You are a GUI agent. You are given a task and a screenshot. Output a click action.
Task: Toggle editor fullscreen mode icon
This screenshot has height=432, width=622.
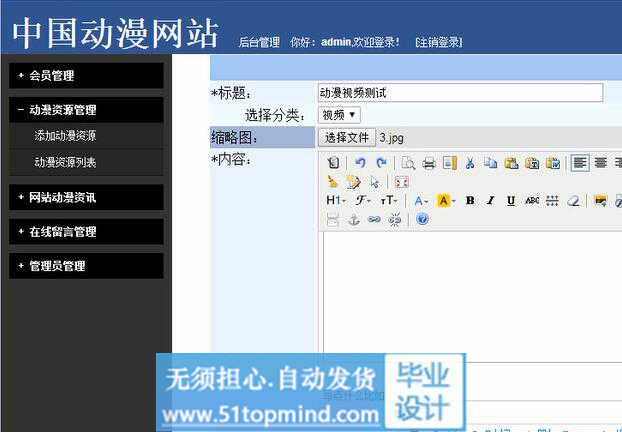(401, 182)
